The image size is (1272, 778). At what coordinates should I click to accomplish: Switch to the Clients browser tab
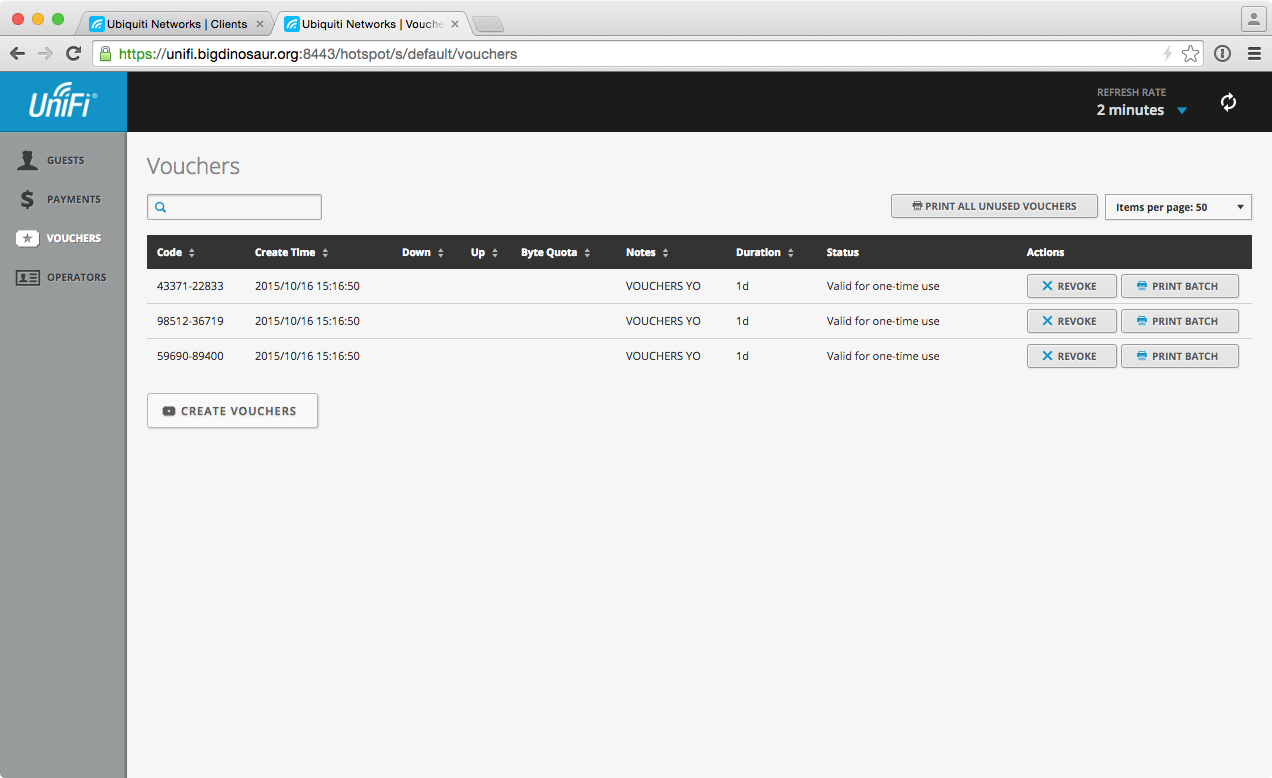click(170, 23)
